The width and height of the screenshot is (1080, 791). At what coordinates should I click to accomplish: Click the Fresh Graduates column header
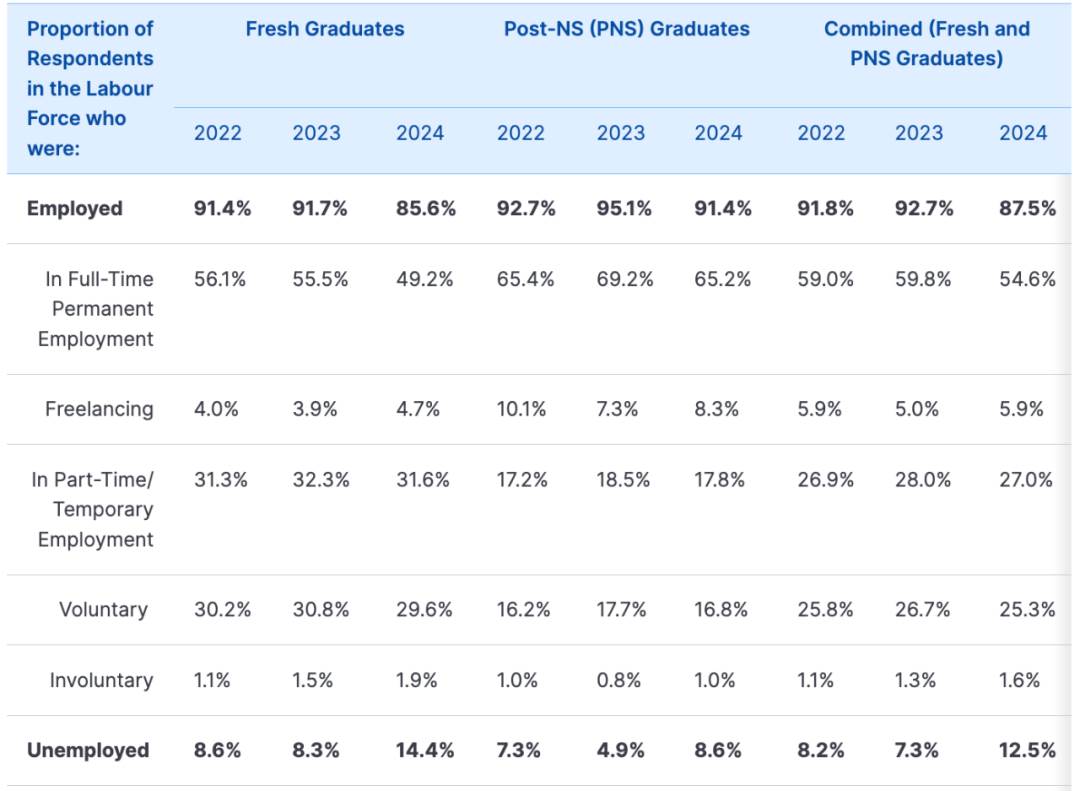(324, 29)
